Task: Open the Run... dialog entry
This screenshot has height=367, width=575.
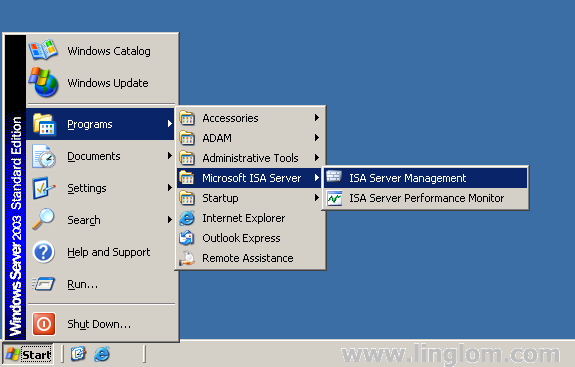Action: click(100, 284)
